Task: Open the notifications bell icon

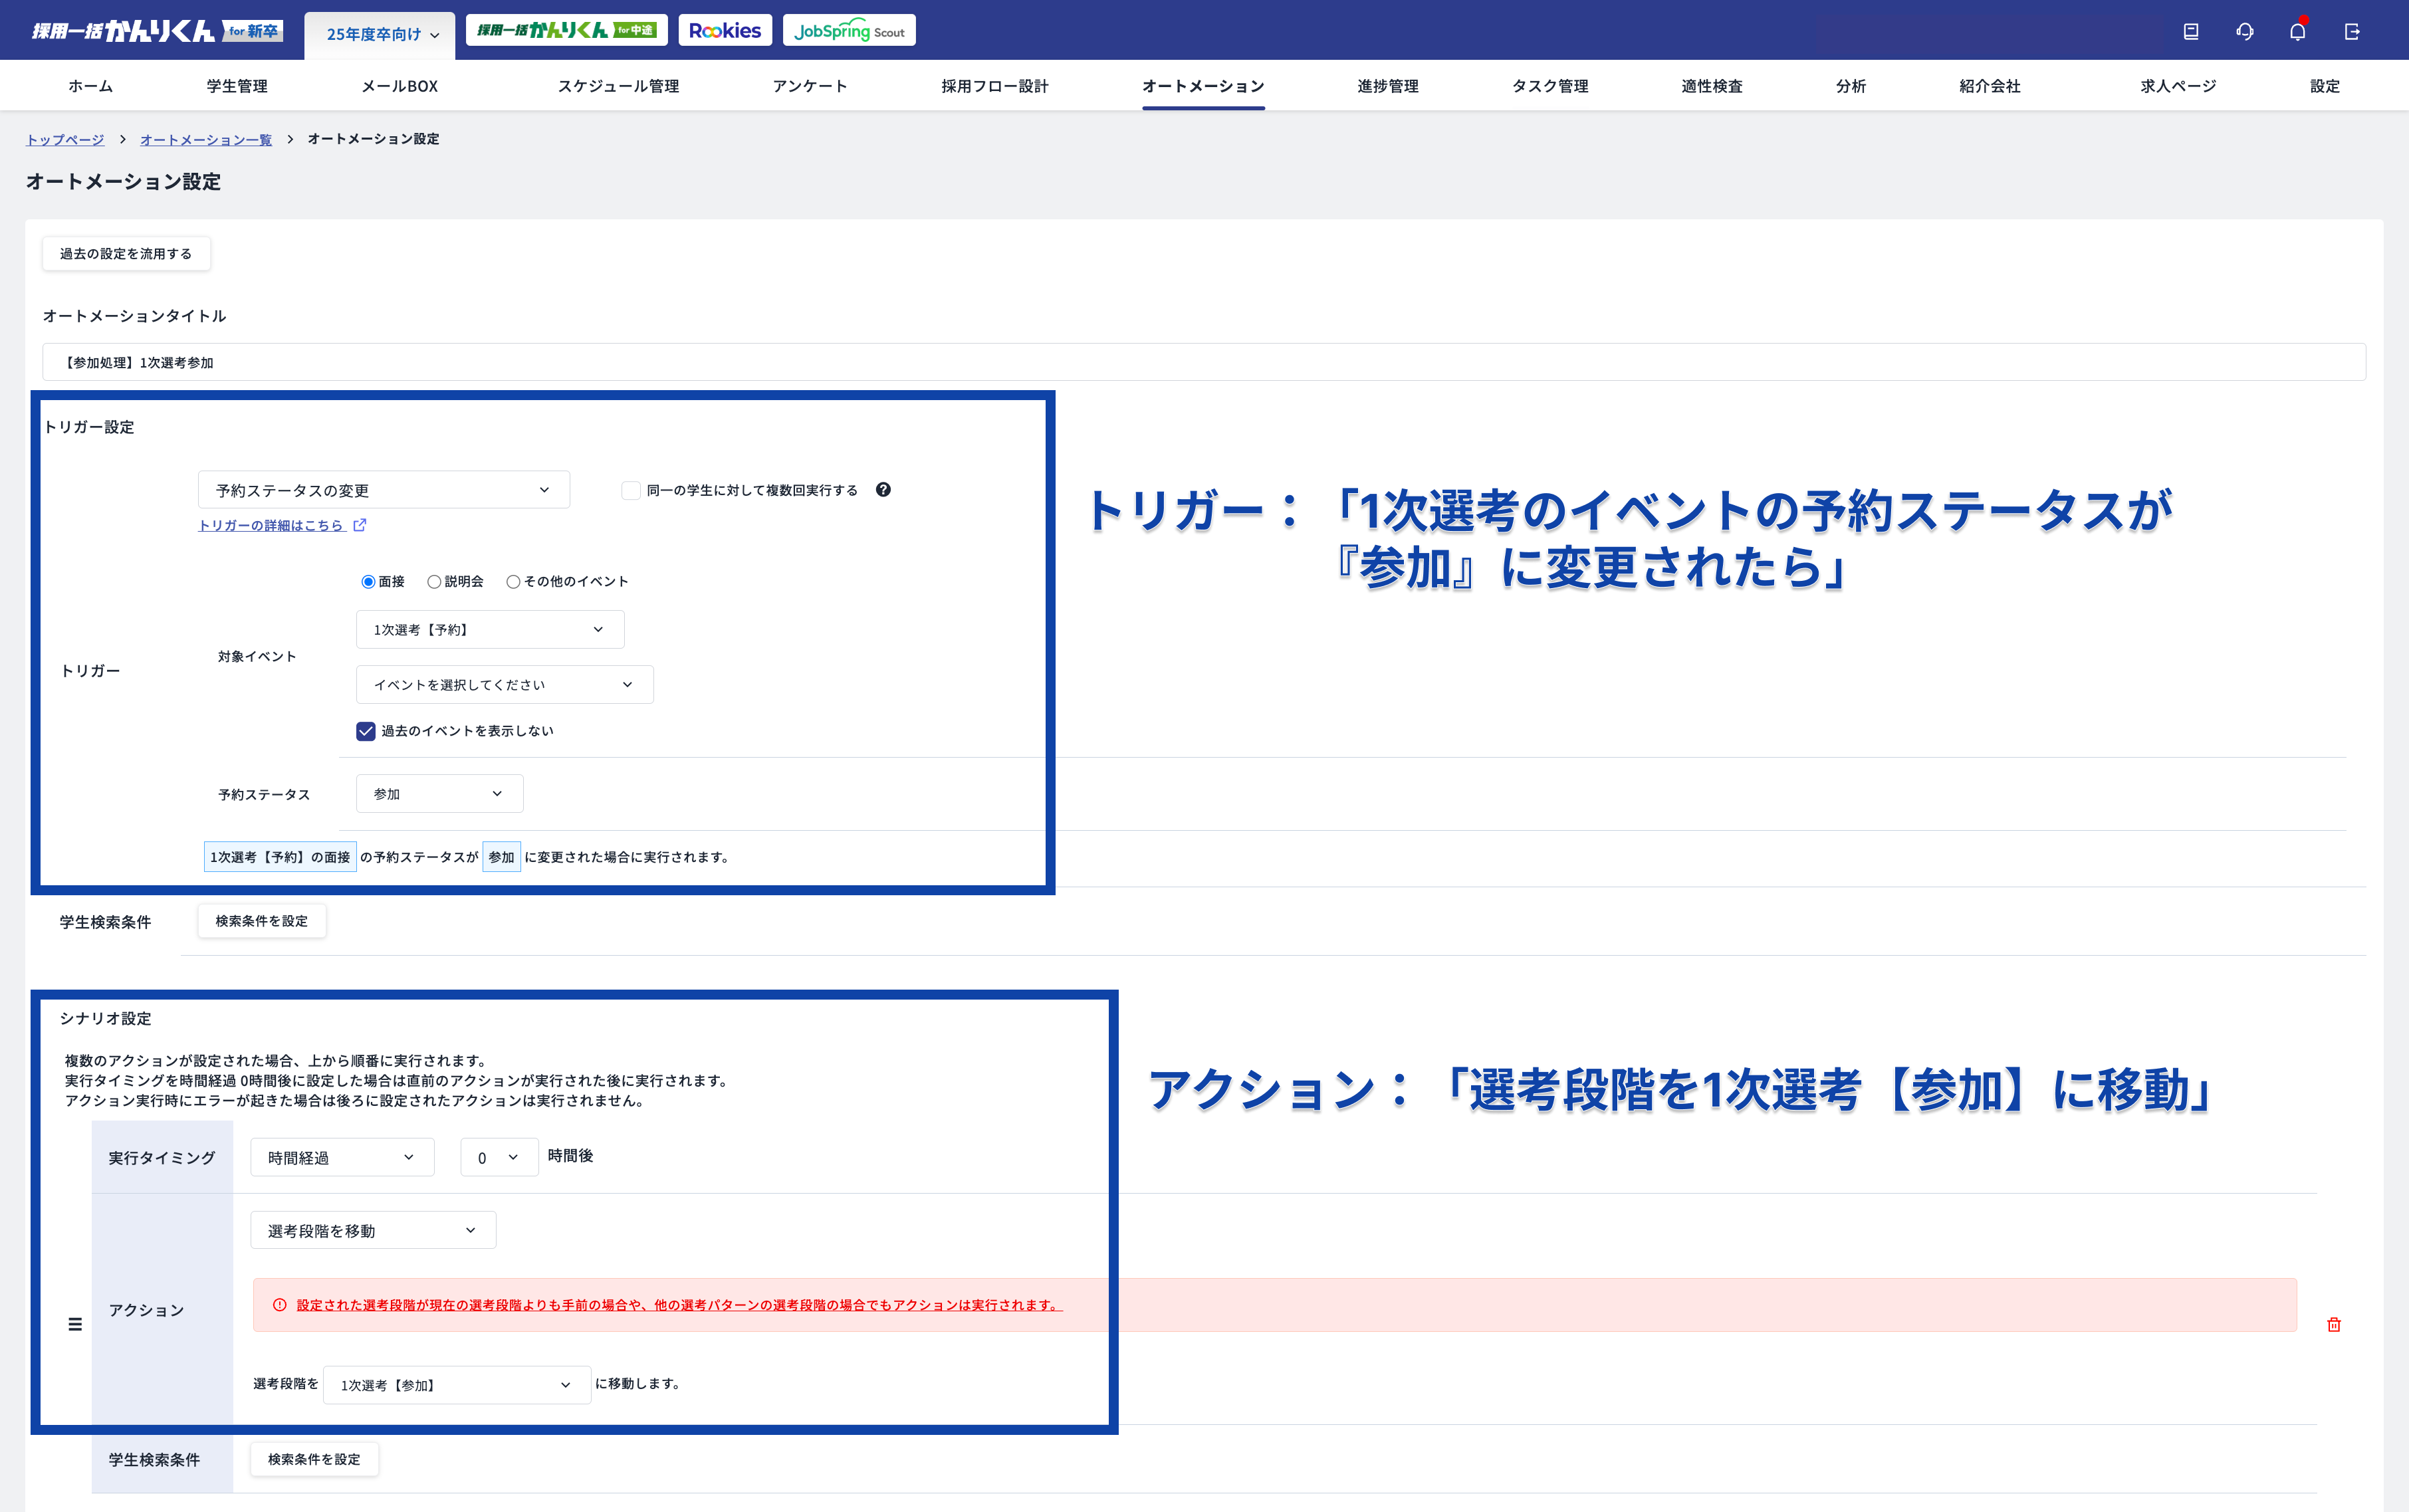Action: pos(2297,31)
